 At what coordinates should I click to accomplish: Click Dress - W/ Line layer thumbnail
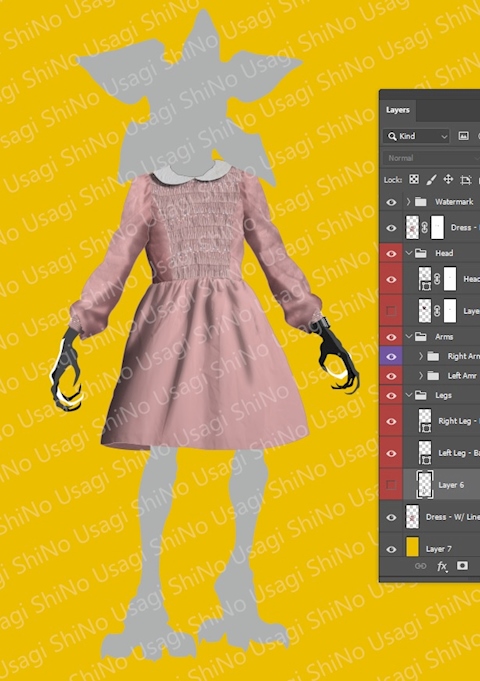(x=412, y=517)
